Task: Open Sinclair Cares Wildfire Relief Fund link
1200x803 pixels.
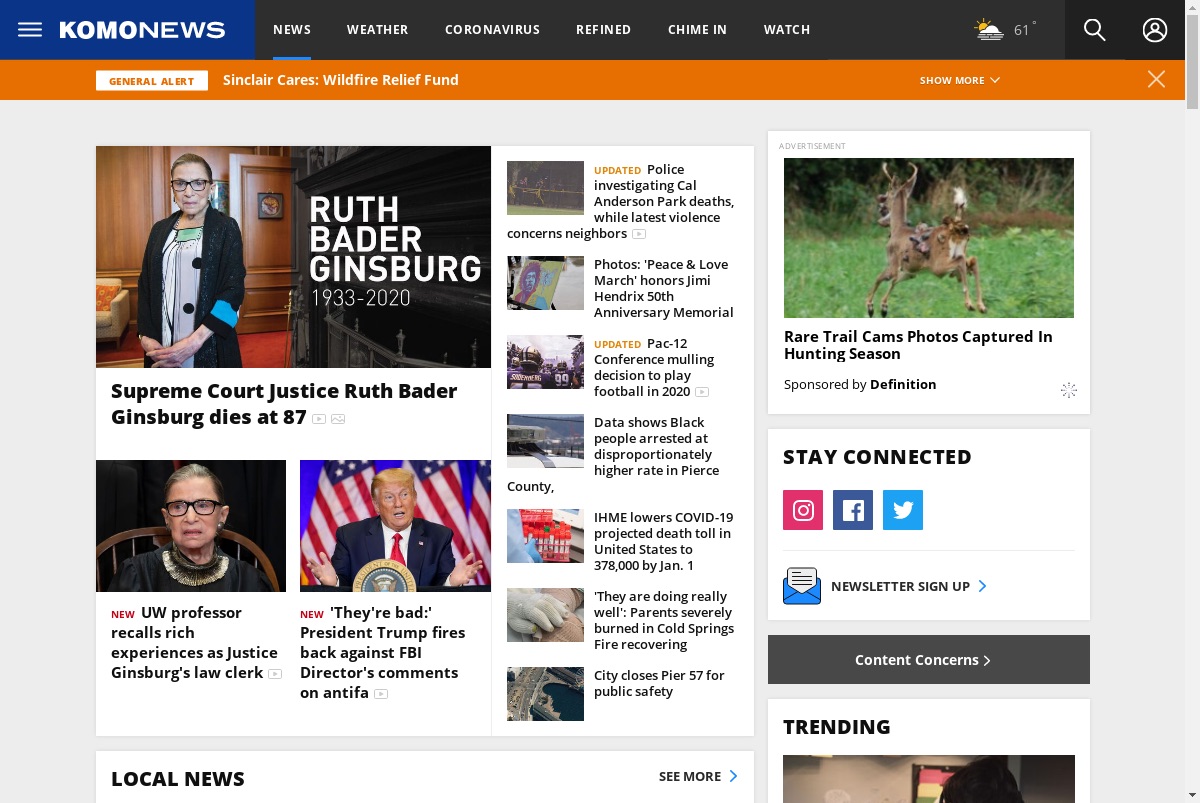Action: coord(341,80)
